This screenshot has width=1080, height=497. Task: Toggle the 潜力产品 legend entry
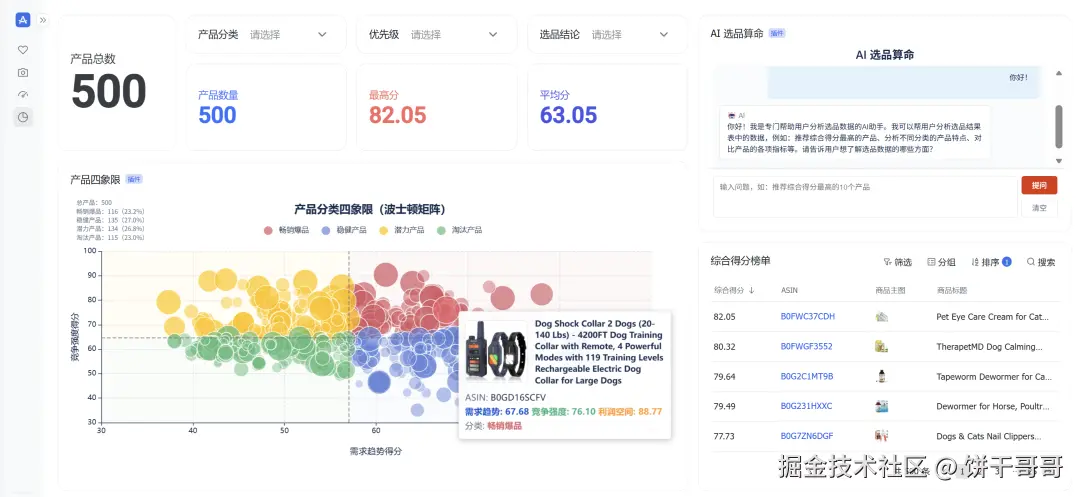pos(402,230)
